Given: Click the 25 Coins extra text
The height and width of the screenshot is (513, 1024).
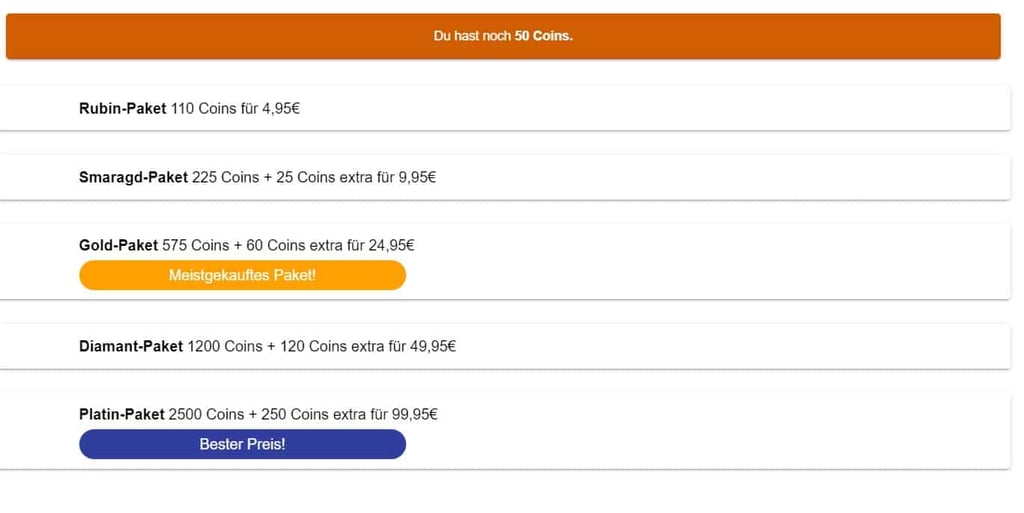Looking at the screenshot, I should 324,177.
